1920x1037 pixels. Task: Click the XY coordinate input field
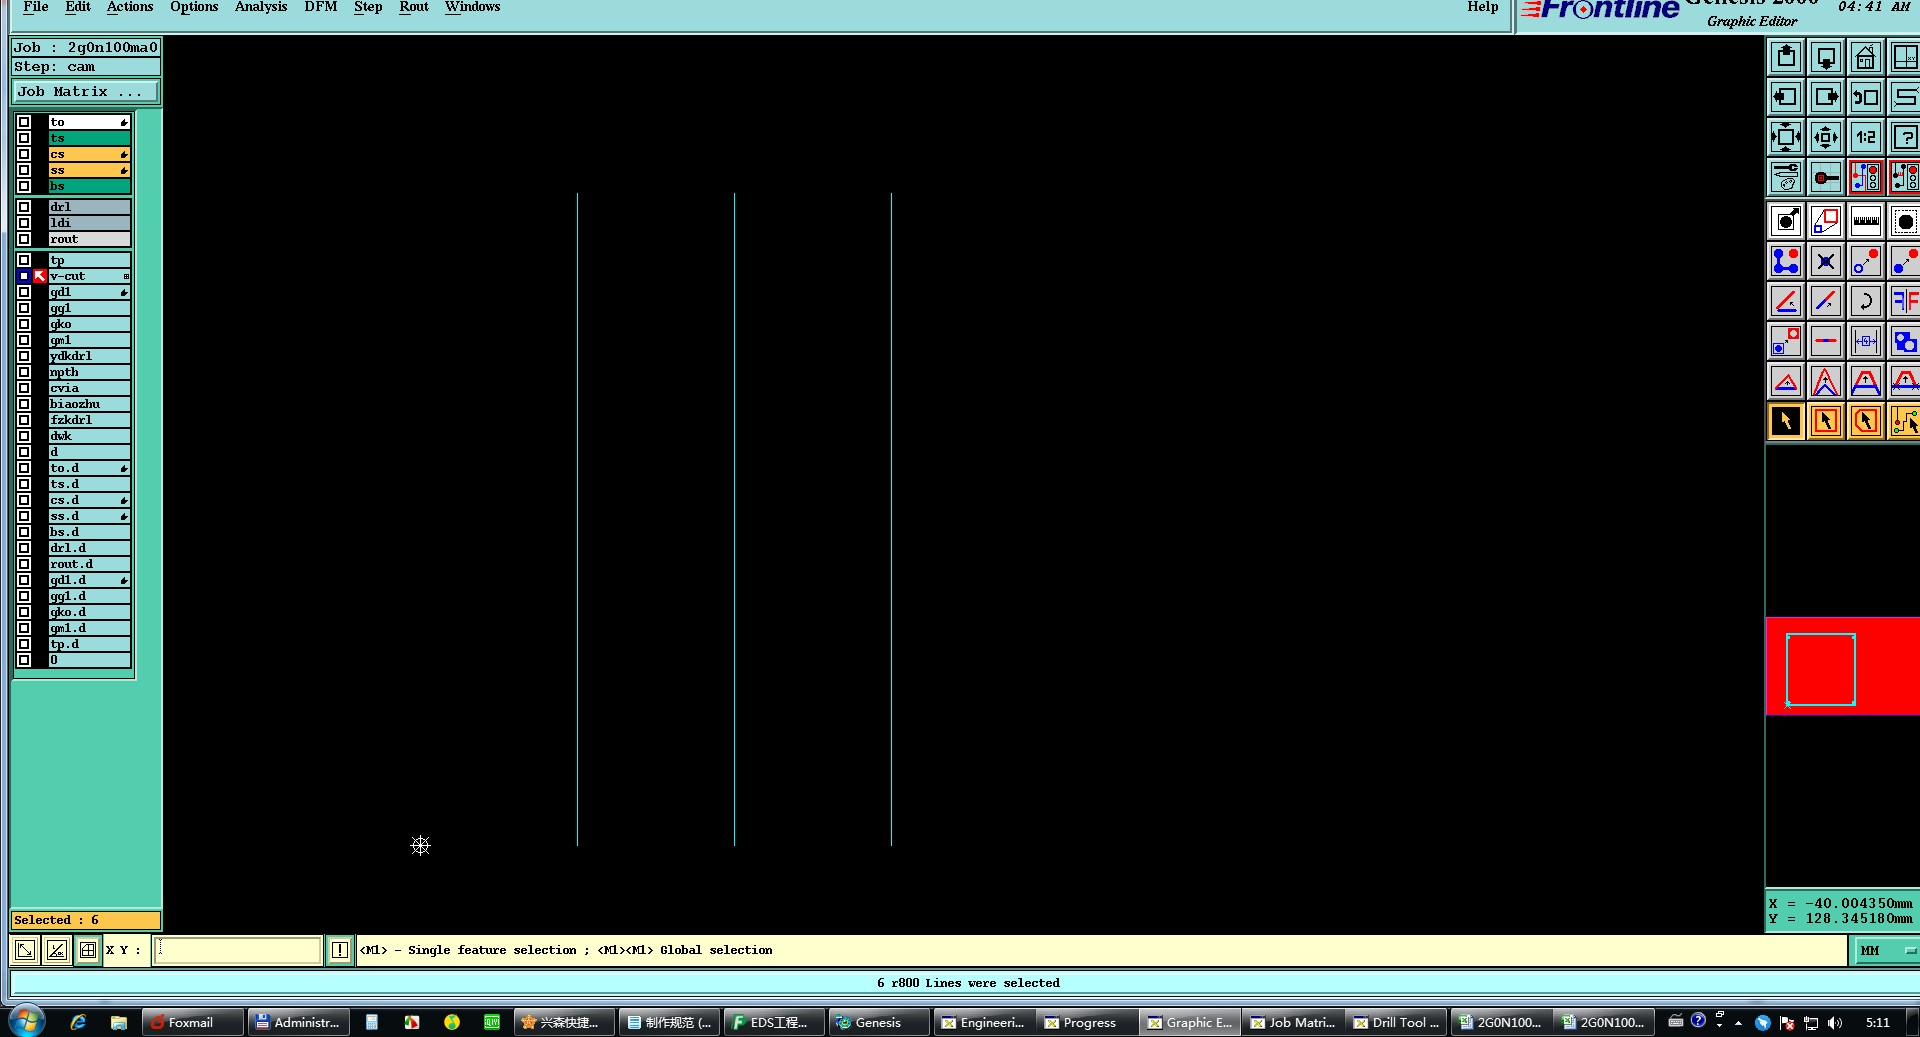coord(238,950)
